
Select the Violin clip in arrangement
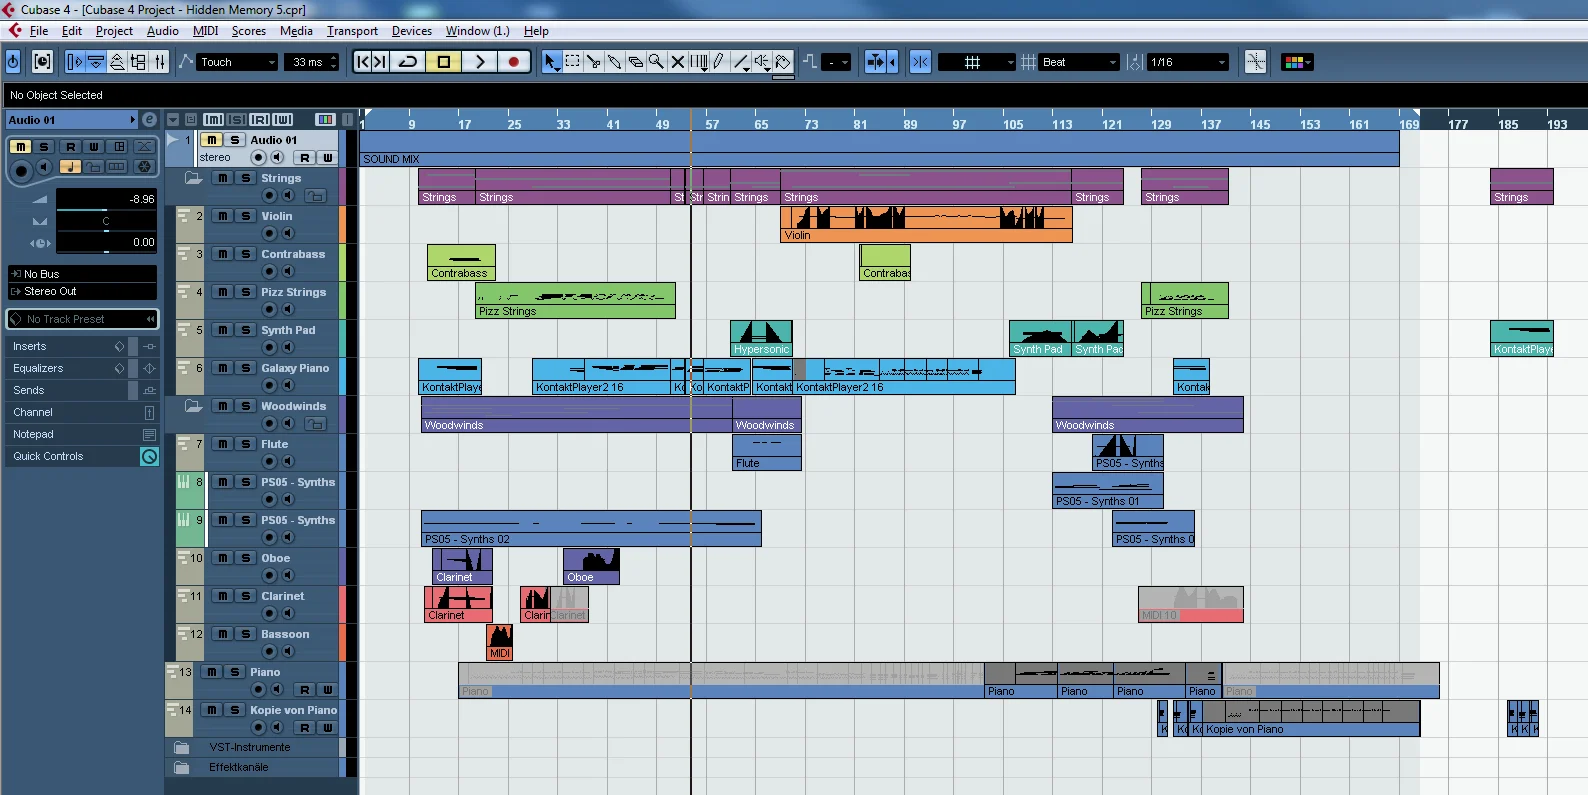pyautogui.click(x=926, y=224)
